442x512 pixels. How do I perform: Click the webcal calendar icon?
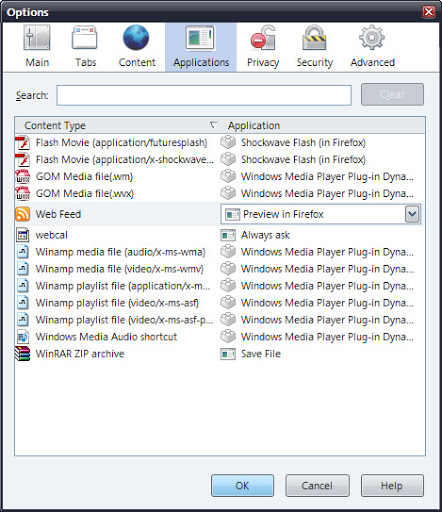pyautogui.click(x=23, y=235)
